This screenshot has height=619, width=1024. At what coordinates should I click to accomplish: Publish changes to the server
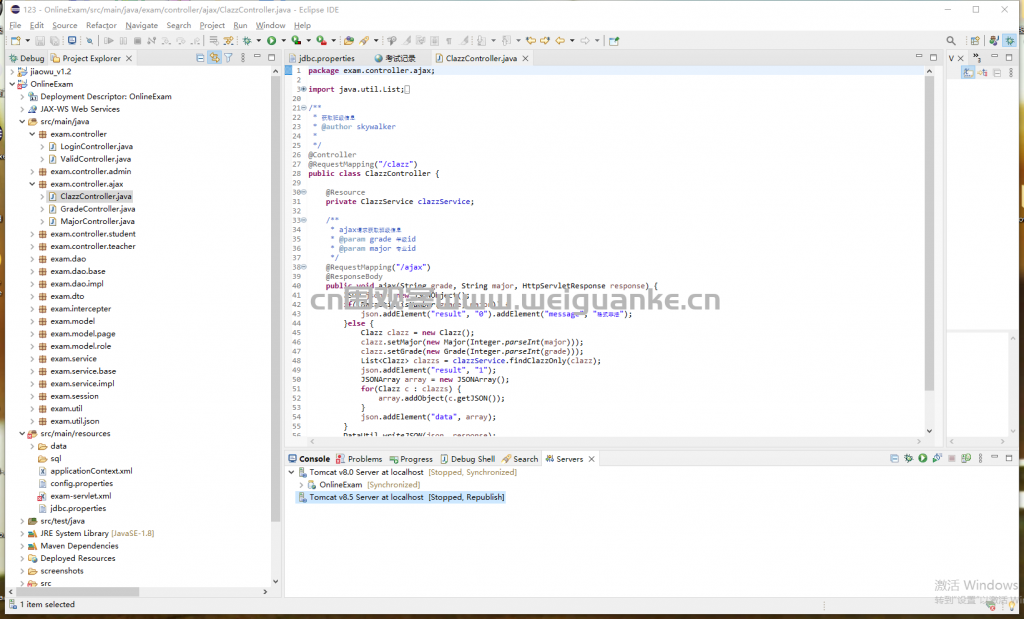point(966,458)
